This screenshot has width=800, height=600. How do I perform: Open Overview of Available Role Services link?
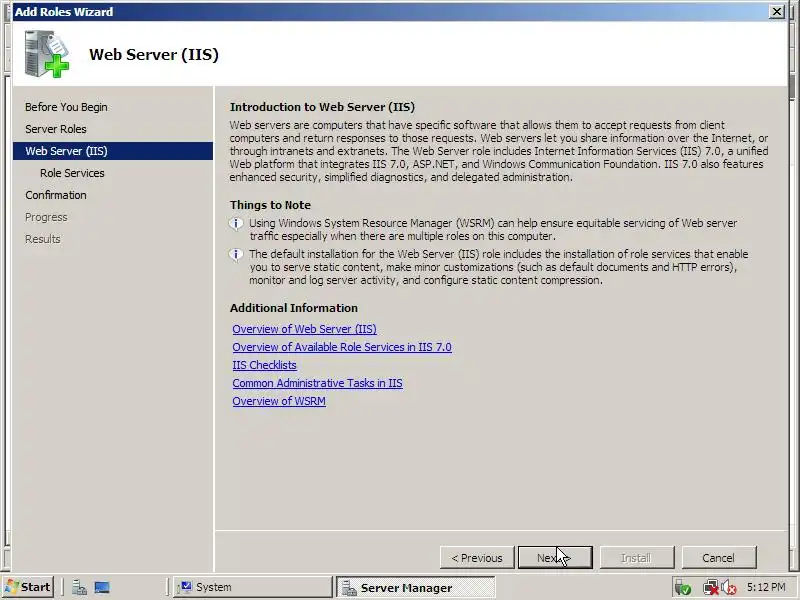pyautogui.click(x=342, y=347)
